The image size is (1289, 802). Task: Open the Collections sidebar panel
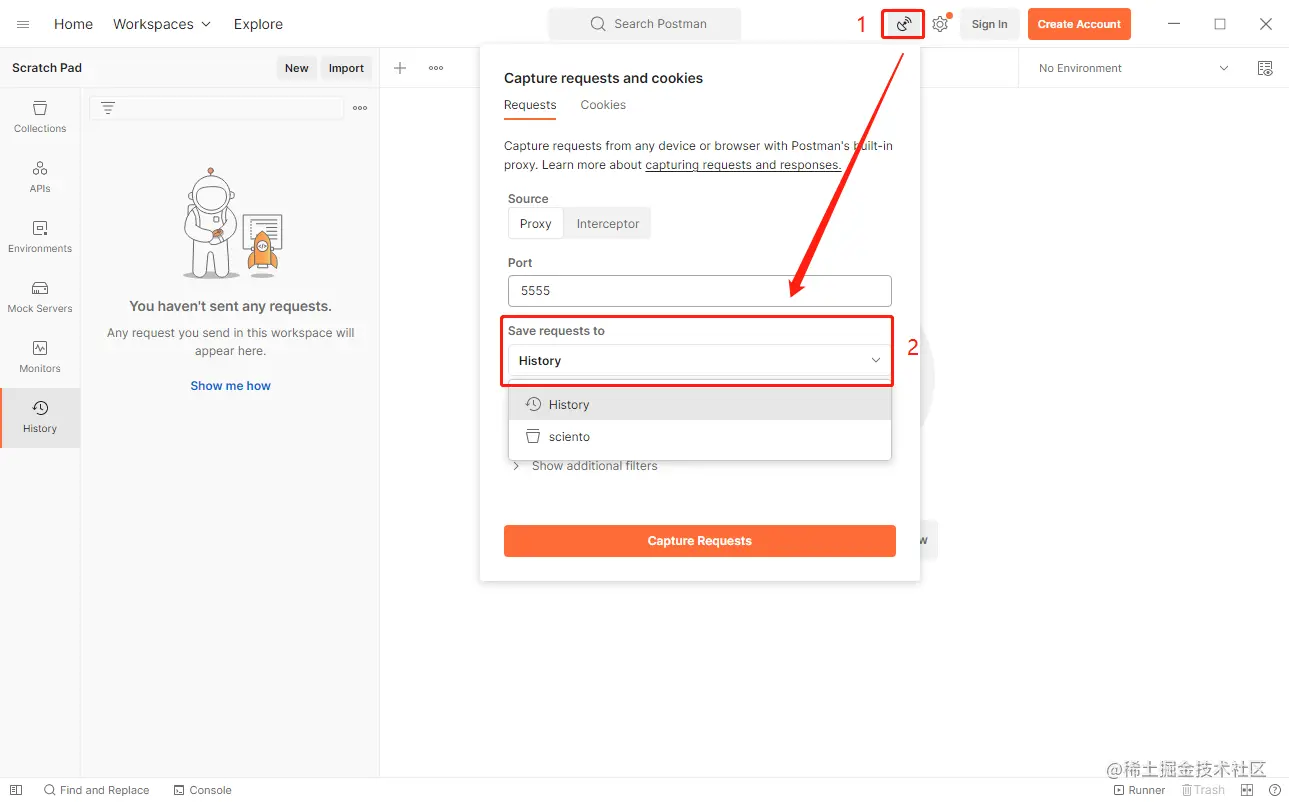click(x=40, y=117)
